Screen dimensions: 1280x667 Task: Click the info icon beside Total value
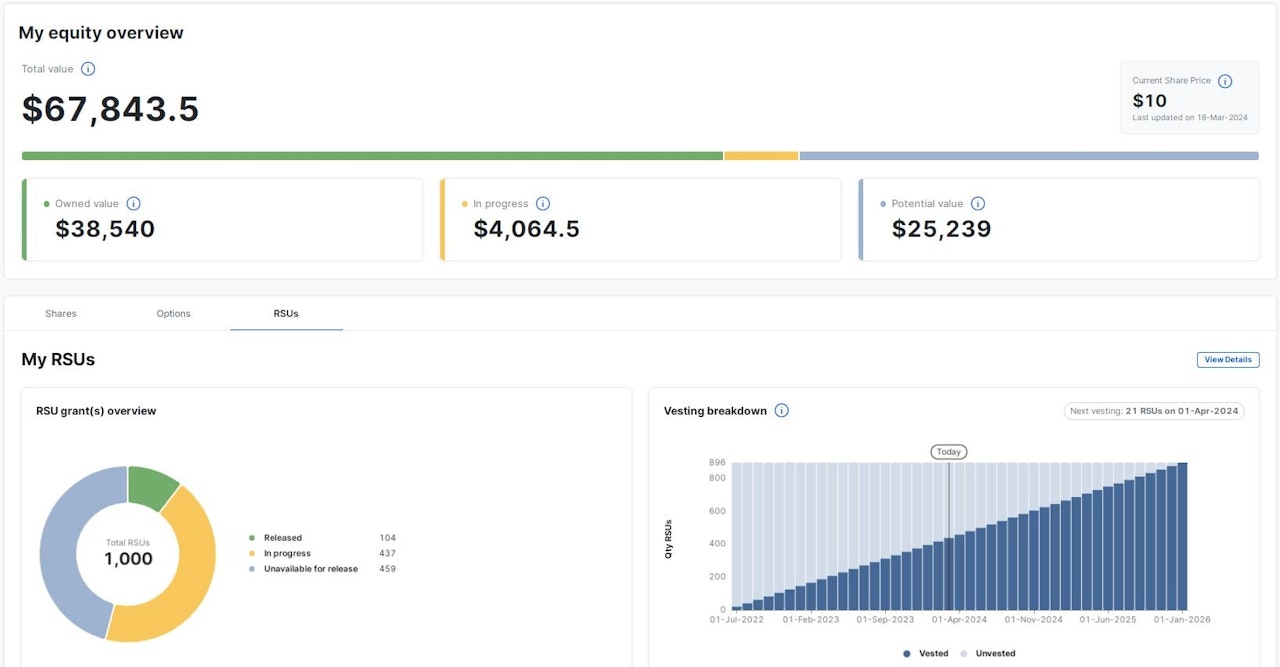pos(88,69)
